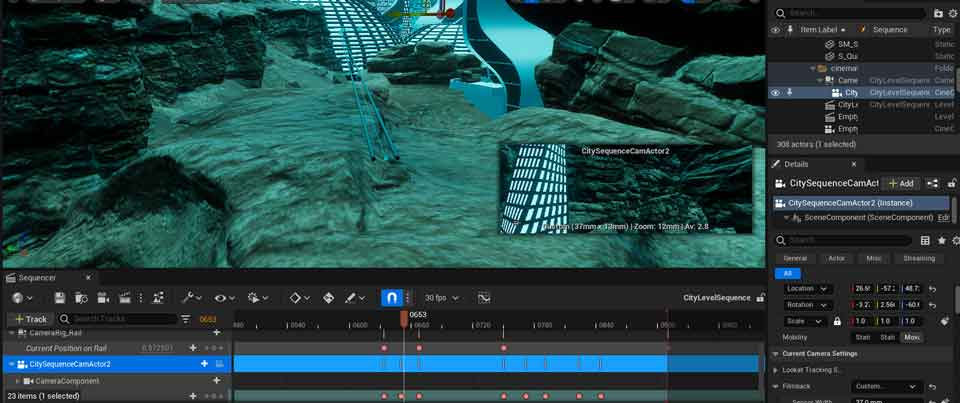Collapse the CitySequenceCamActor2 track
Screen dimensions: 960x403
(12, 364)
